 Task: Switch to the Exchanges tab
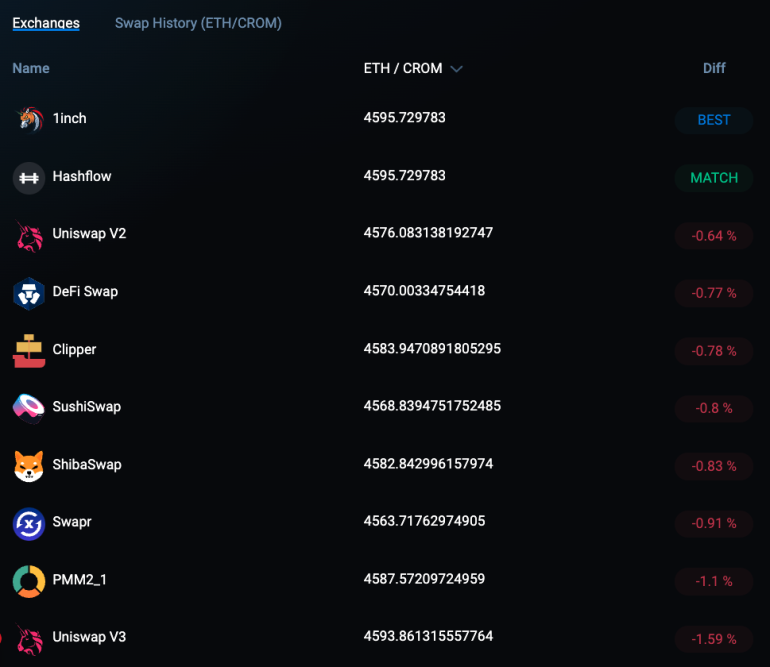46,23
